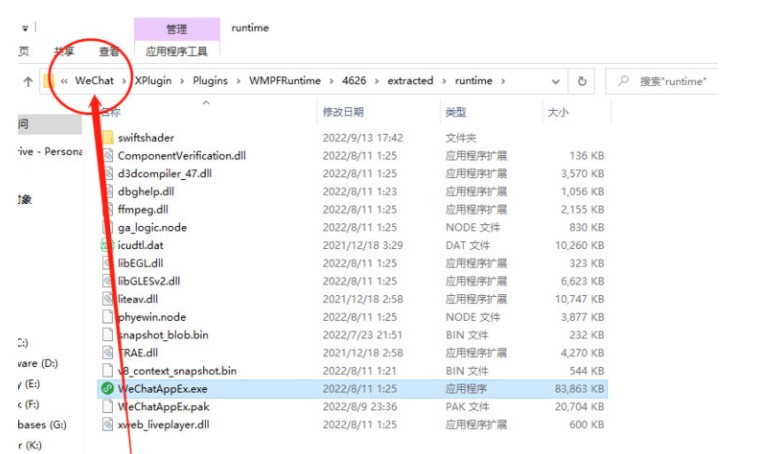Screen dimensions: 765x454
Task: Navigate to WMPFRuntime in breadcrumb
Action: (x=285, y=80)
